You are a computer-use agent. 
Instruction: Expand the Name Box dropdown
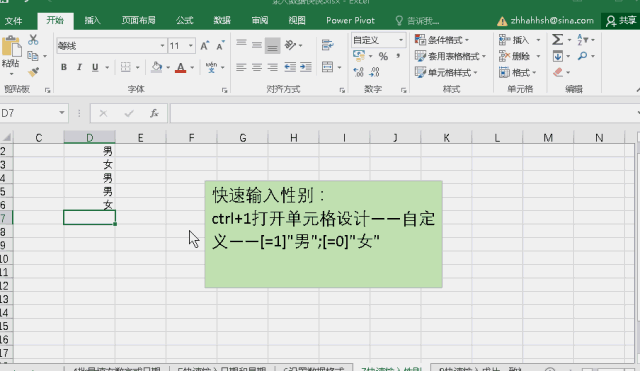coord(62,113)
